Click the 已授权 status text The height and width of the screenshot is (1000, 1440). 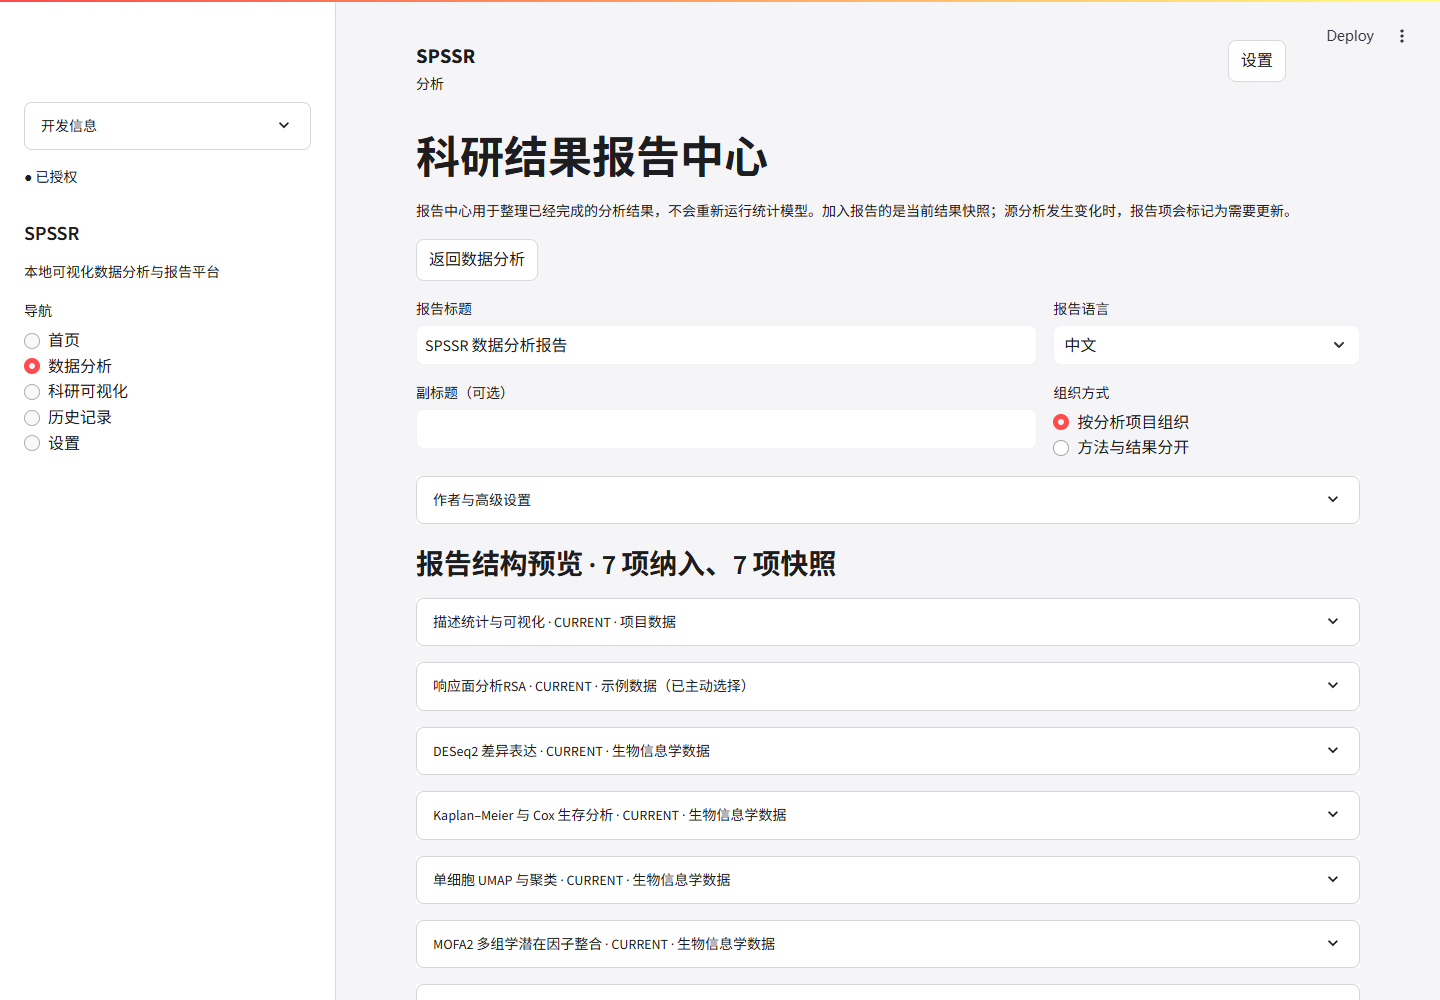56,177
